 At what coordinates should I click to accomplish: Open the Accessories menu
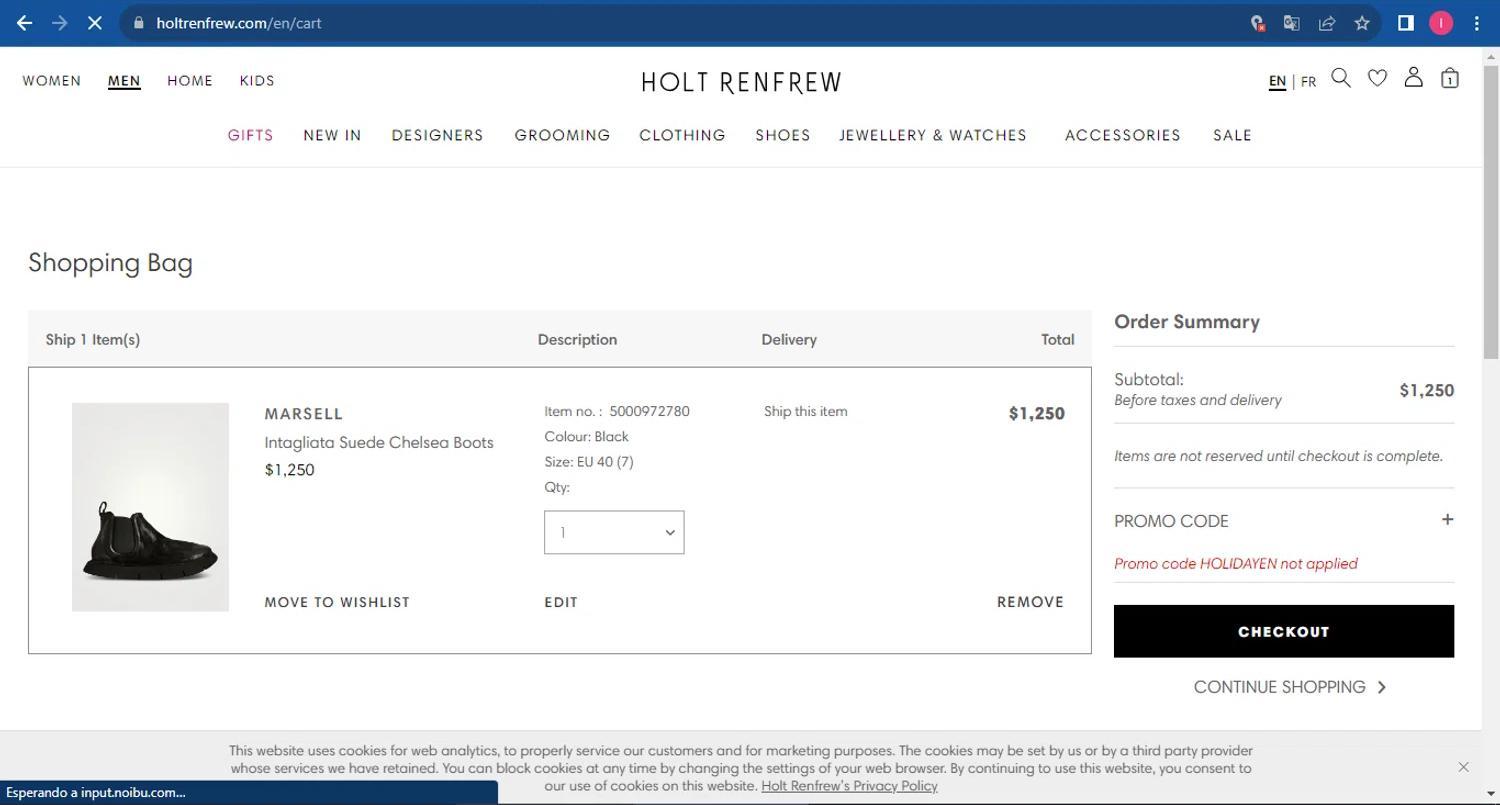pos(1123,135)
